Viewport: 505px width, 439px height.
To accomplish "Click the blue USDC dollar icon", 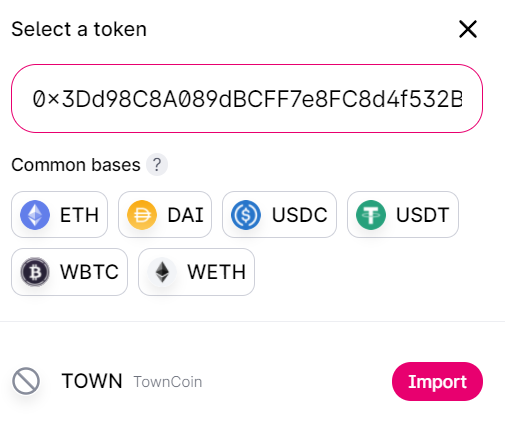I will 246,215.
